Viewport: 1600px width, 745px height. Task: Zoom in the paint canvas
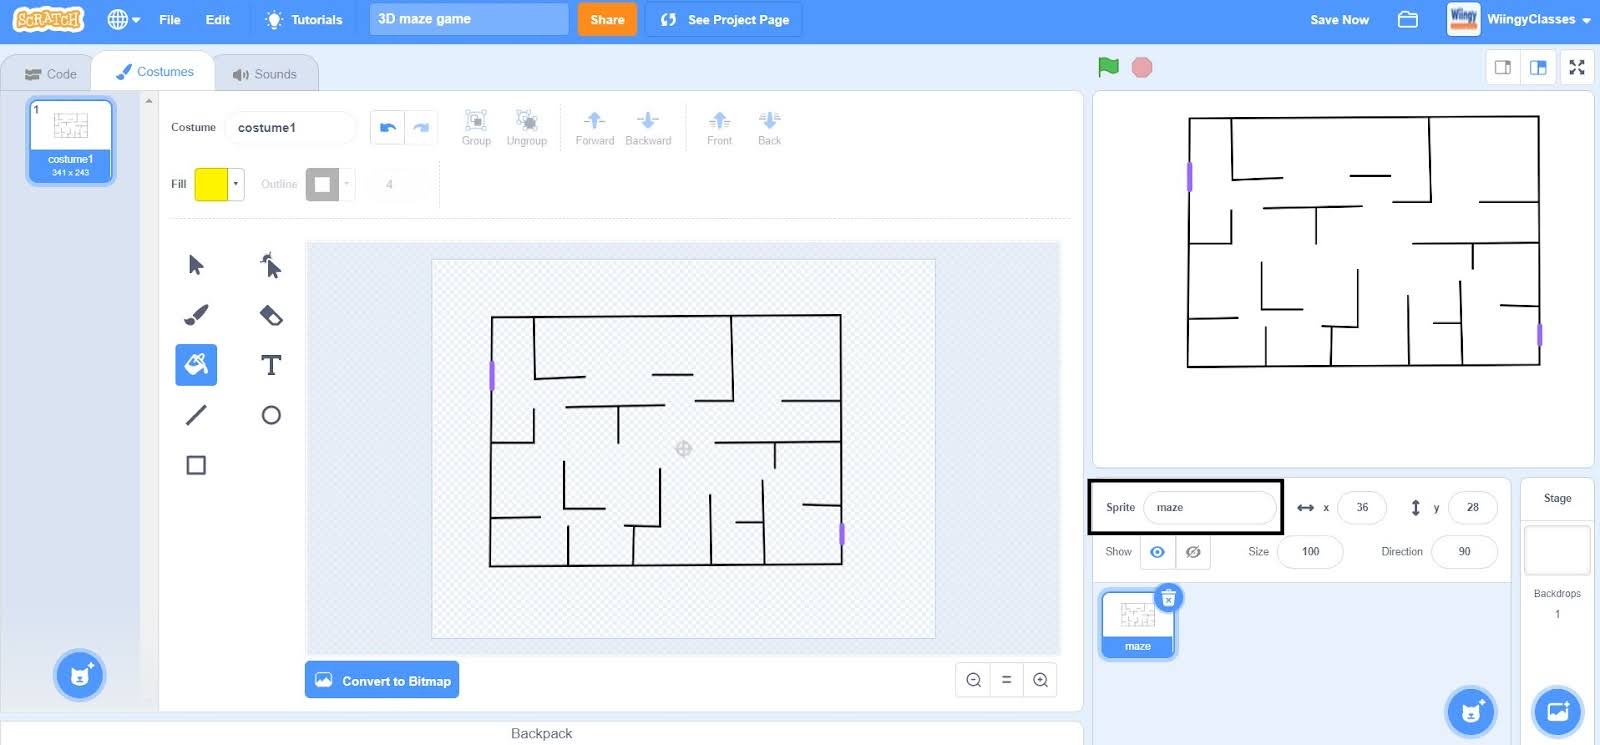[1040, 680]
